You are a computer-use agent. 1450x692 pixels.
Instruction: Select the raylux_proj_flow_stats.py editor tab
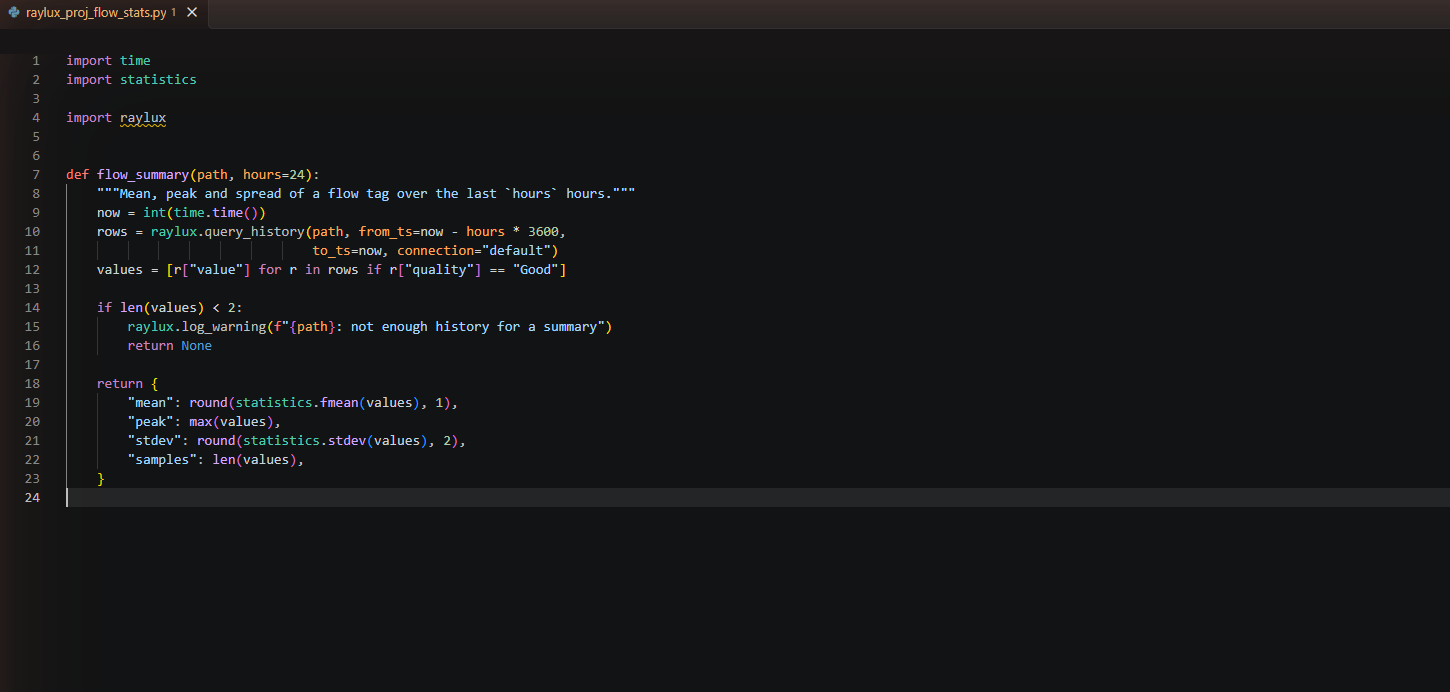pyautogui.click(x=104, y=13)
